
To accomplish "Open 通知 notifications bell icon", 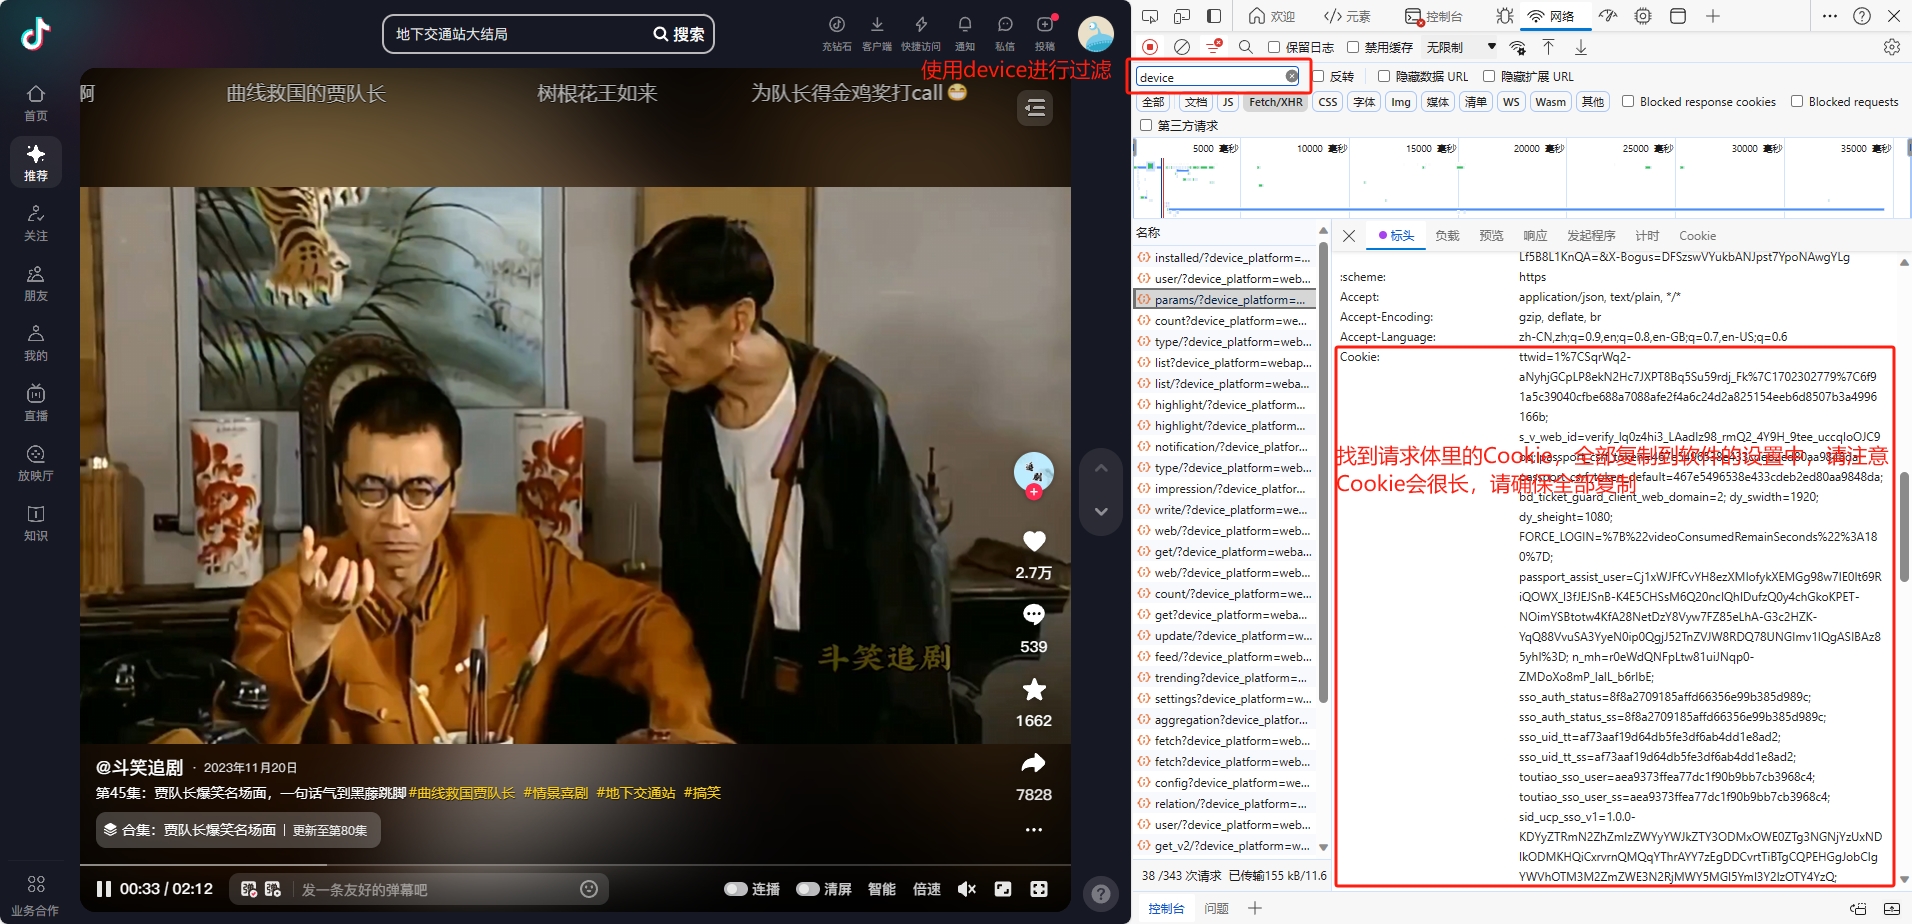I will click(x=965, y=32).
